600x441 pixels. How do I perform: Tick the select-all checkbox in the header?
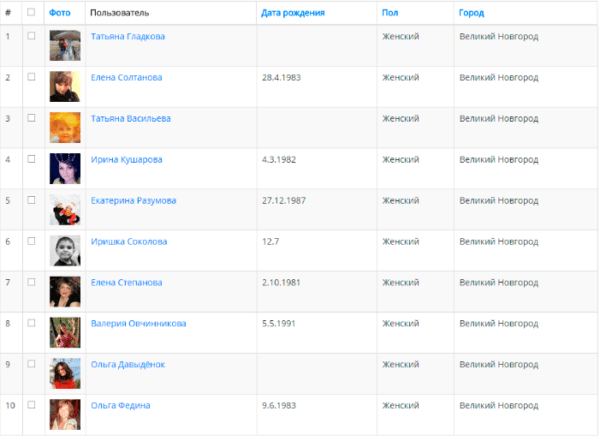[x=31, y=12]
